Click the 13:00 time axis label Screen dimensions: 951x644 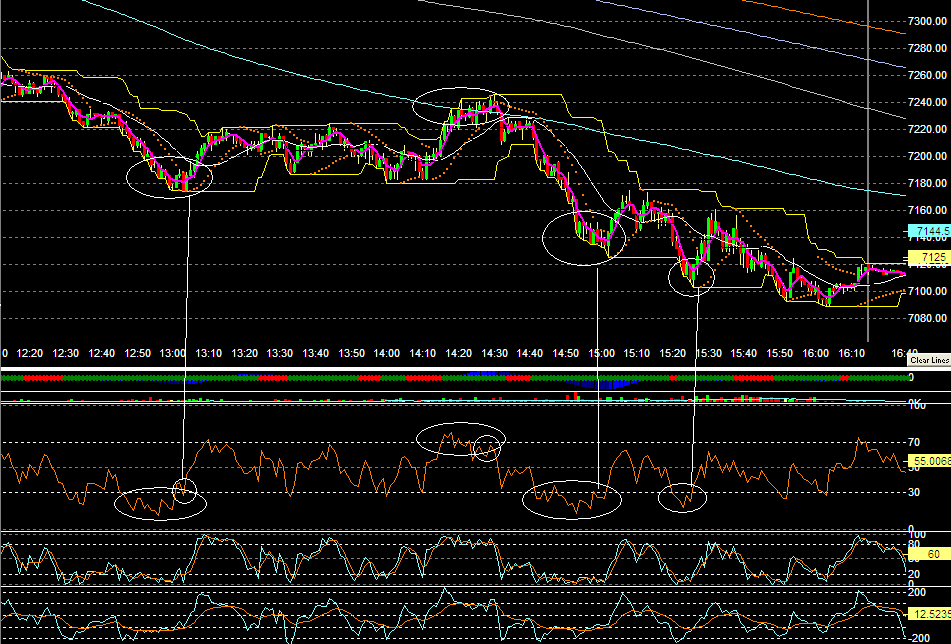click(173, 353)
